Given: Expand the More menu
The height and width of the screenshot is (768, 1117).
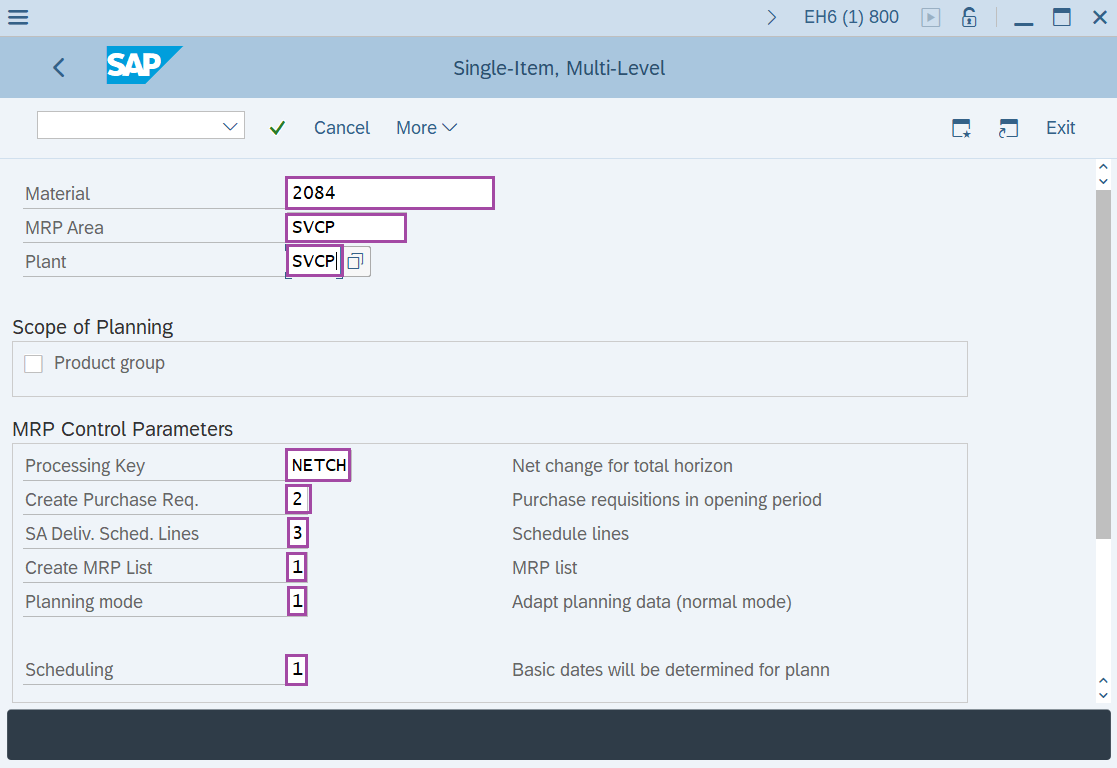Looking at the screenshot, I should point(426,127).
